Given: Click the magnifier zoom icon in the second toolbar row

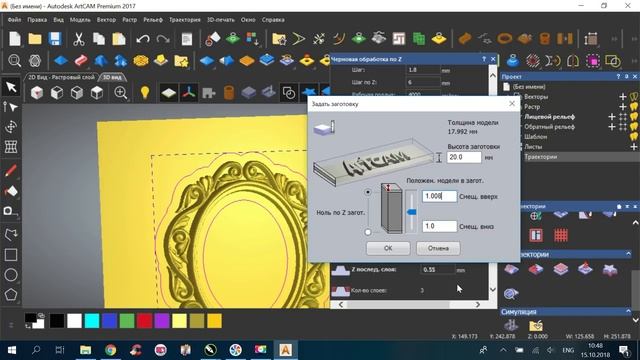Looking at the screenshot, I should pos(15,61).
